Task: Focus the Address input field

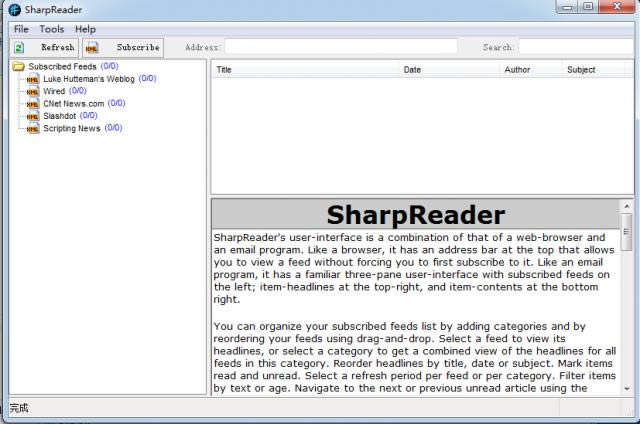Action: (341, 47)
